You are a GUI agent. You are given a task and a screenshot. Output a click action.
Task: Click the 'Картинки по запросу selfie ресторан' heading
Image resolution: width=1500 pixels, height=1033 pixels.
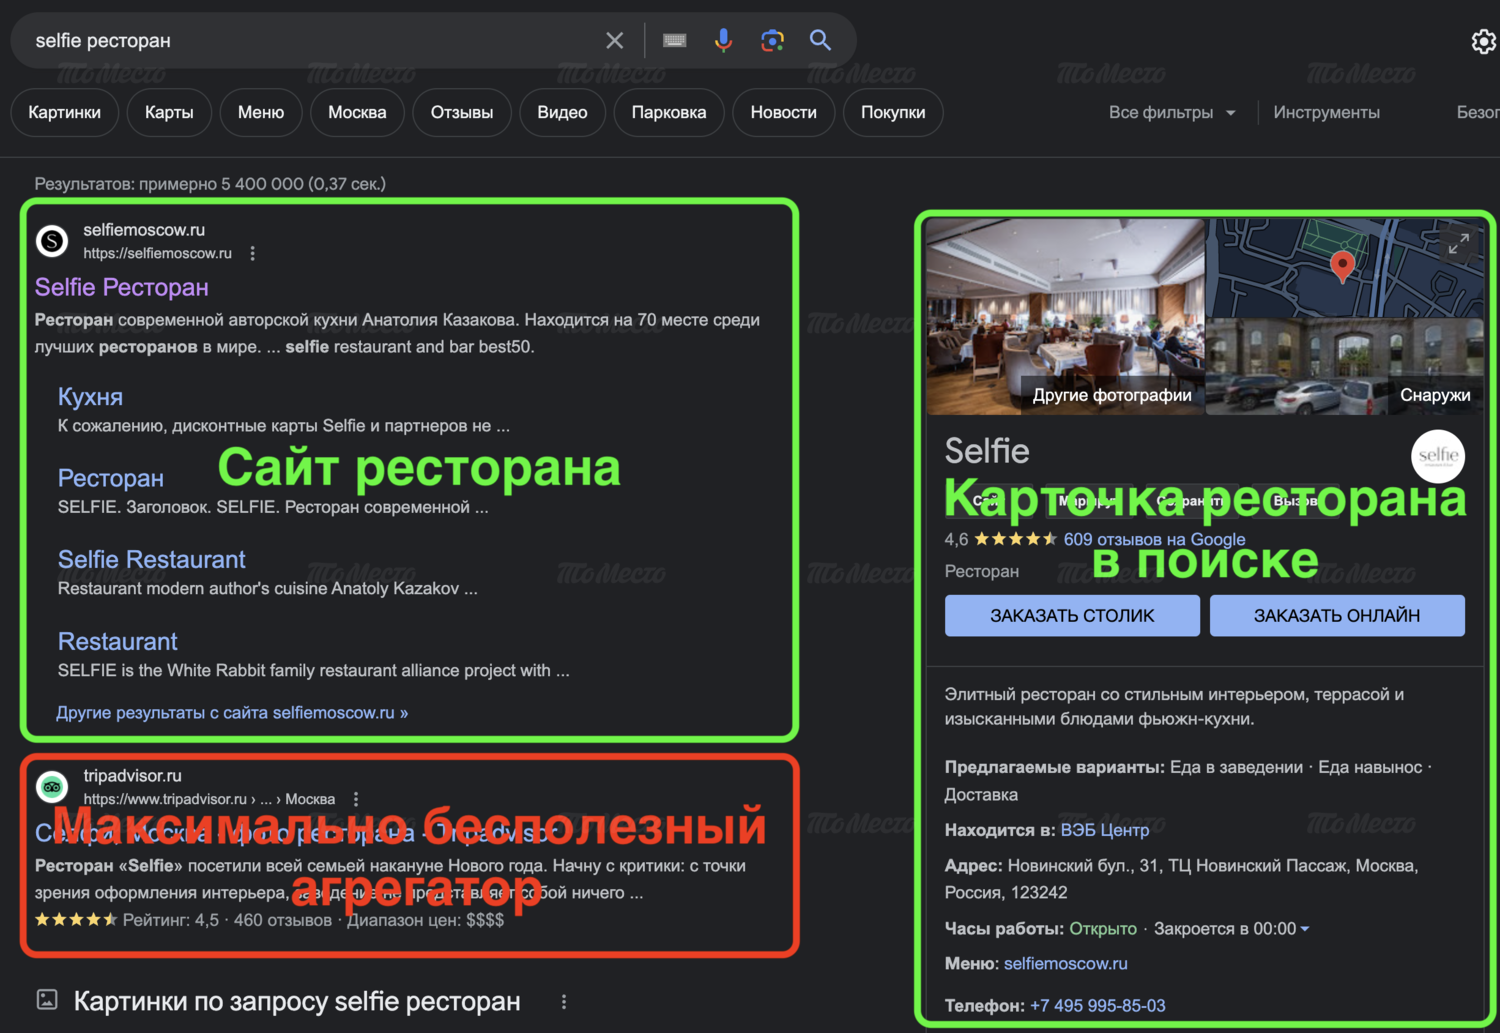click(x=297, y=1002)
